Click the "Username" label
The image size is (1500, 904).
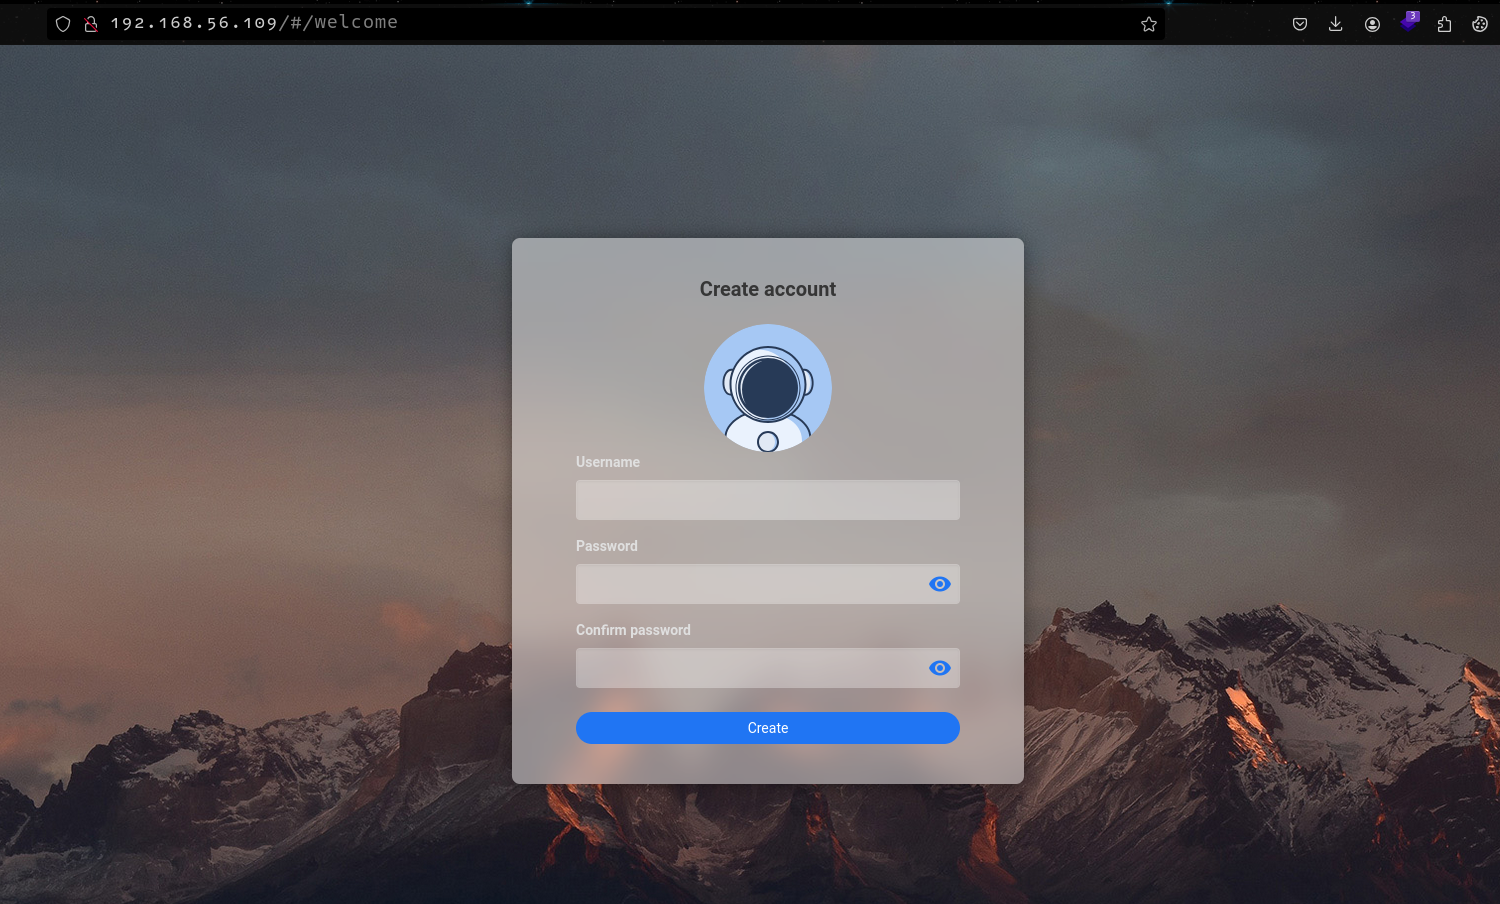coord(608,462)
